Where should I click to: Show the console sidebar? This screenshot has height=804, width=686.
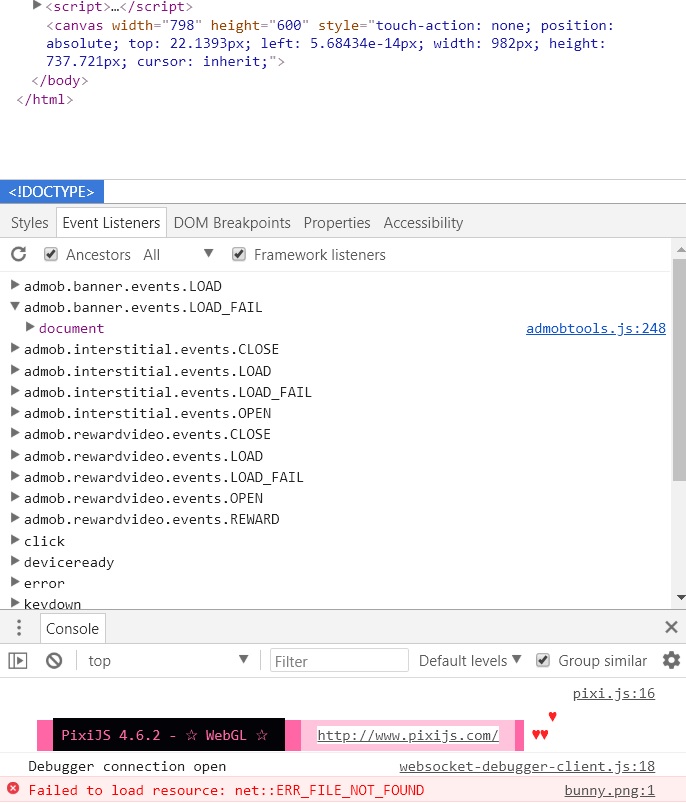point(18,660)
